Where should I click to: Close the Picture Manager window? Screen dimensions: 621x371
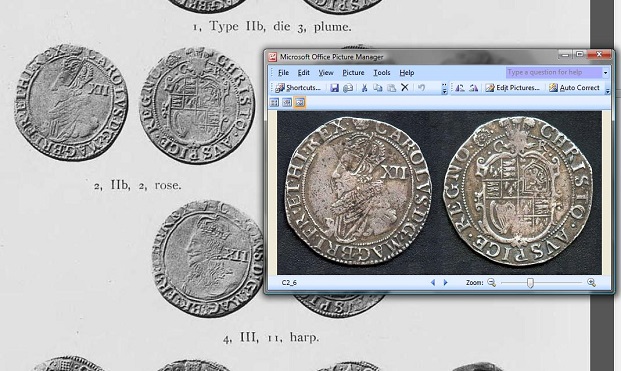[x=599, y=55]
